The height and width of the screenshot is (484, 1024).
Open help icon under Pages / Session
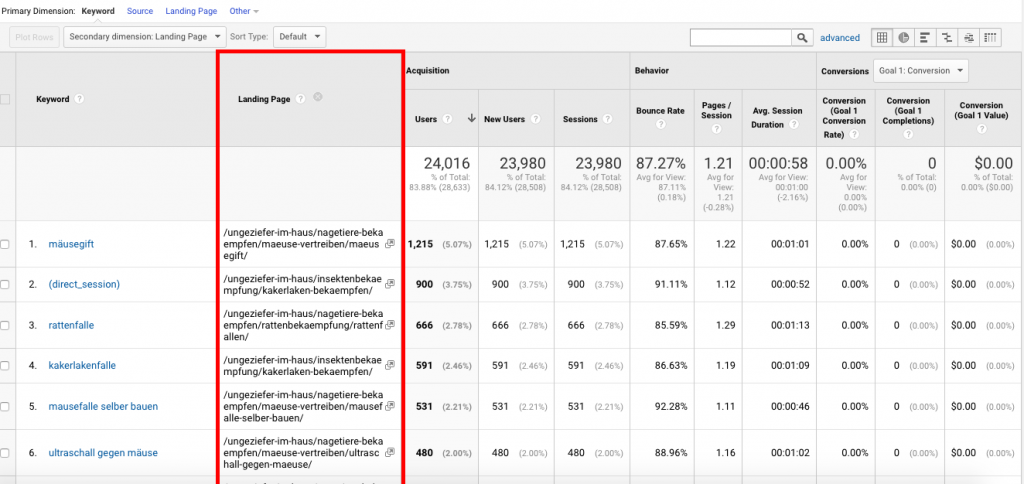pos(716,129)
